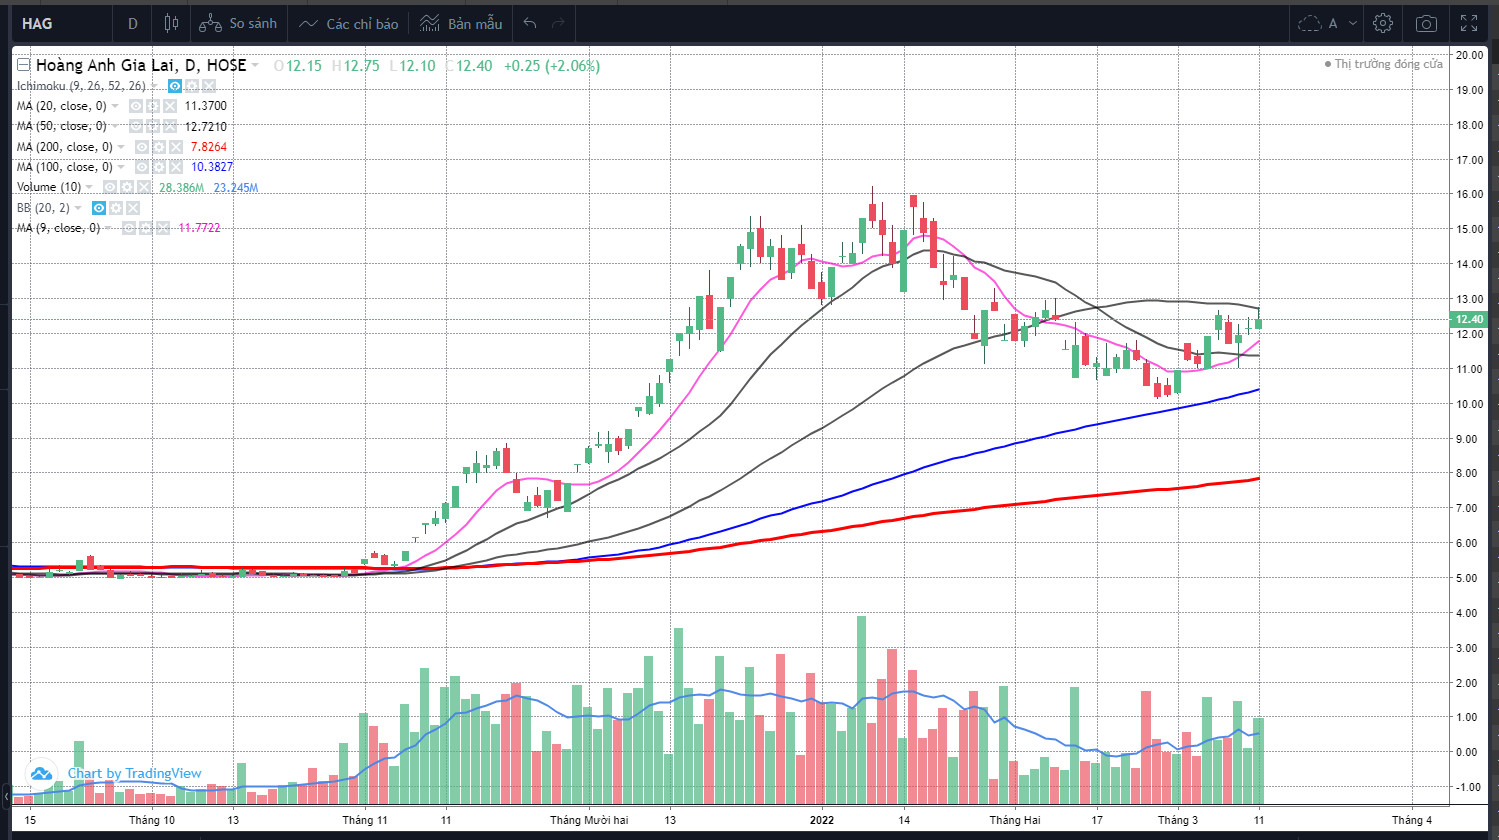Click the MA 200 value 7.8264
The width and height of the screenshot is (1499, 840).
[x=209, y=147]
